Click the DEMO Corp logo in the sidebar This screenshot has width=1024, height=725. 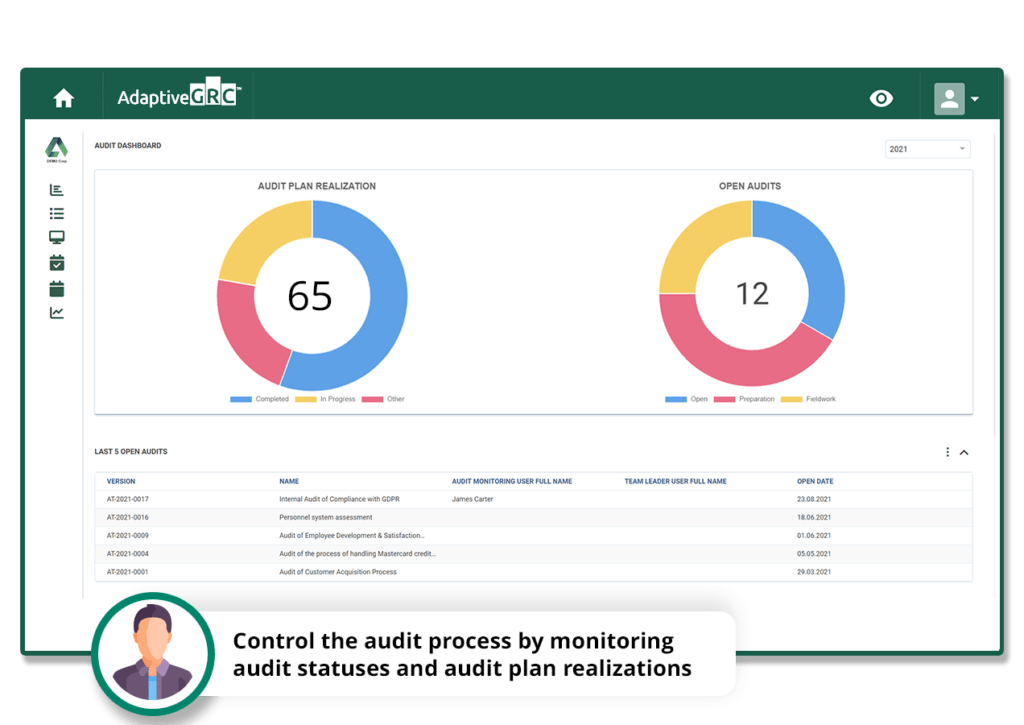pos(57,146)
